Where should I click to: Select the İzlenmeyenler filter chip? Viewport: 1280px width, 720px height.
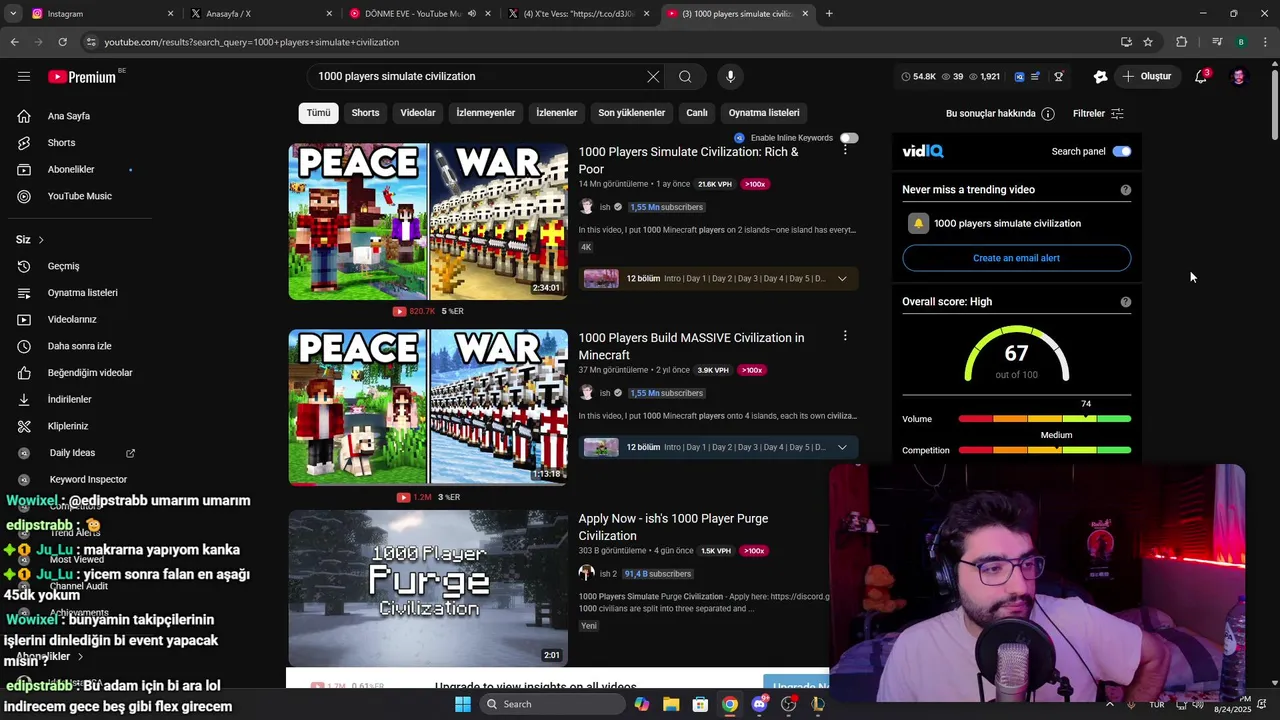click(486, 113)
